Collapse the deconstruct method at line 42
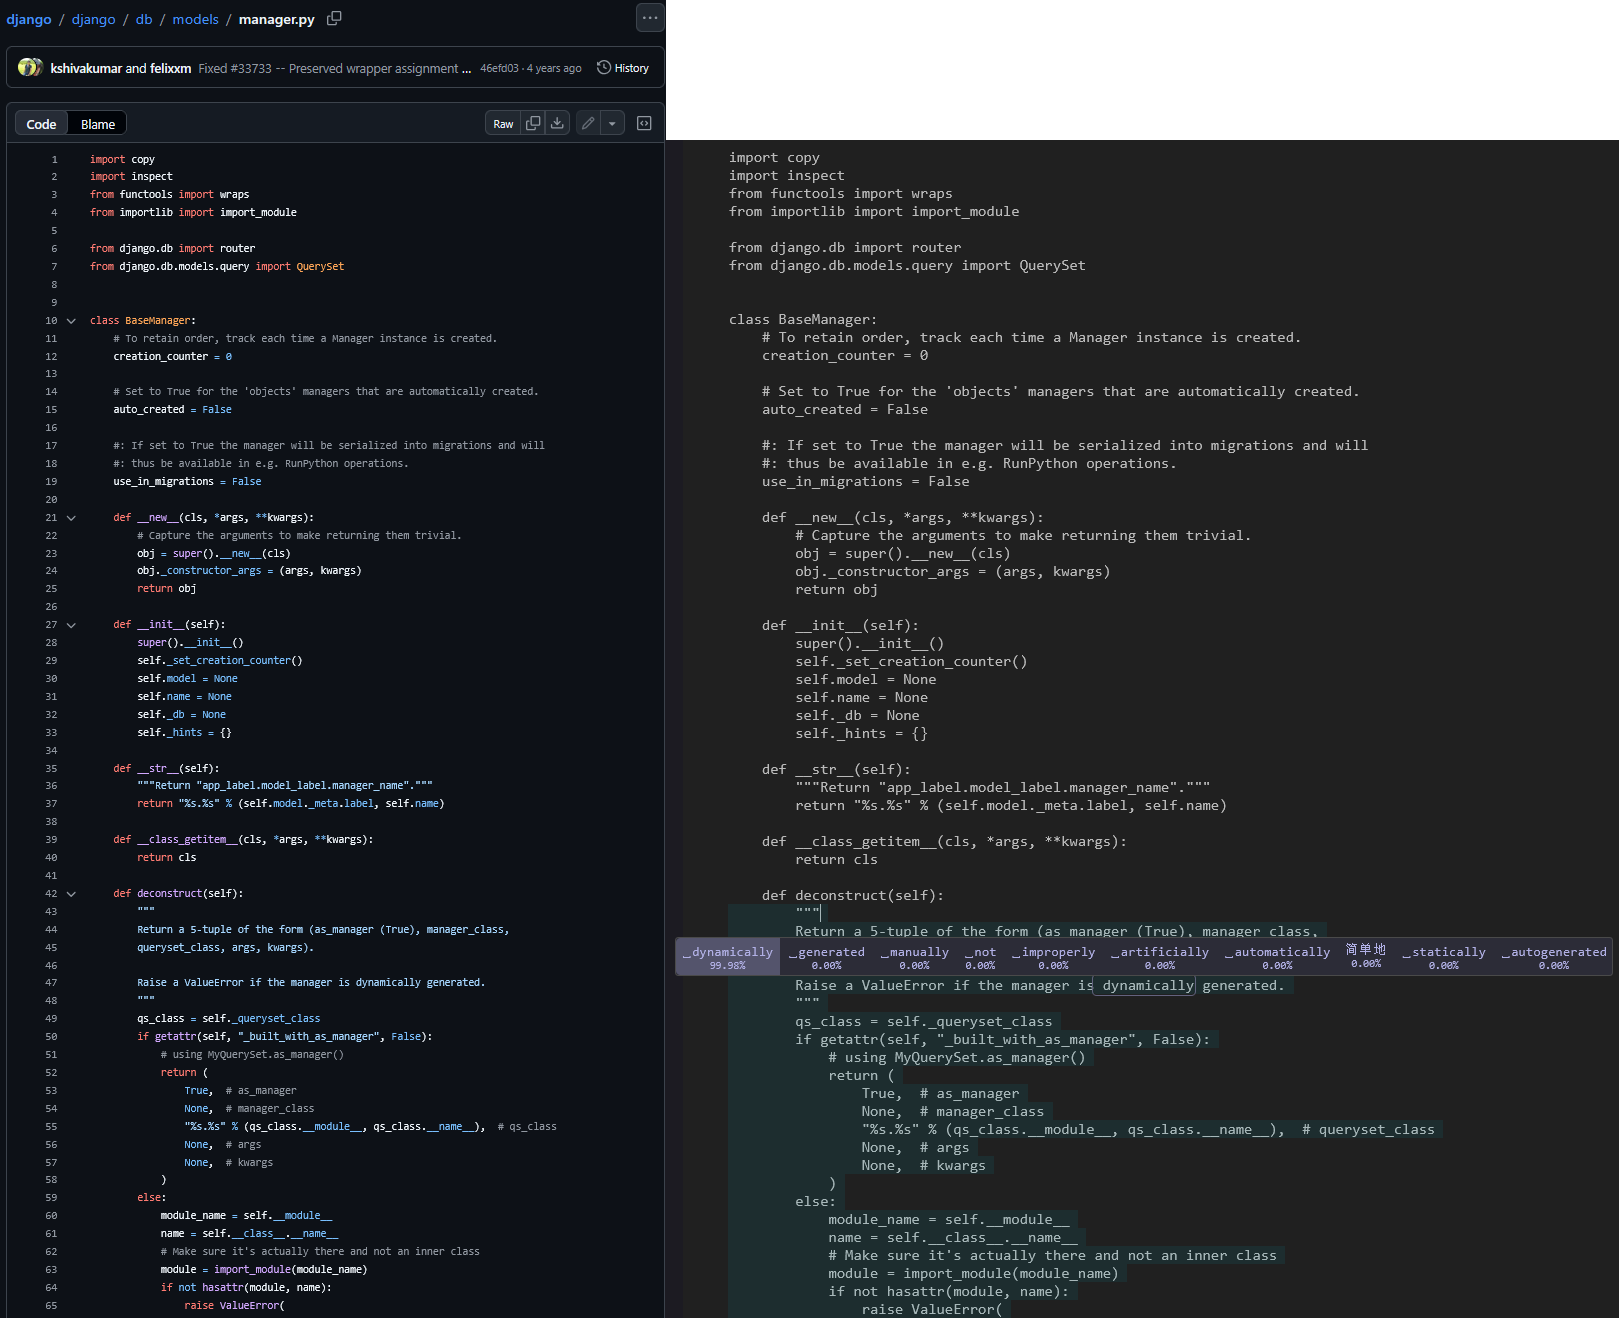 pos(71,894)
